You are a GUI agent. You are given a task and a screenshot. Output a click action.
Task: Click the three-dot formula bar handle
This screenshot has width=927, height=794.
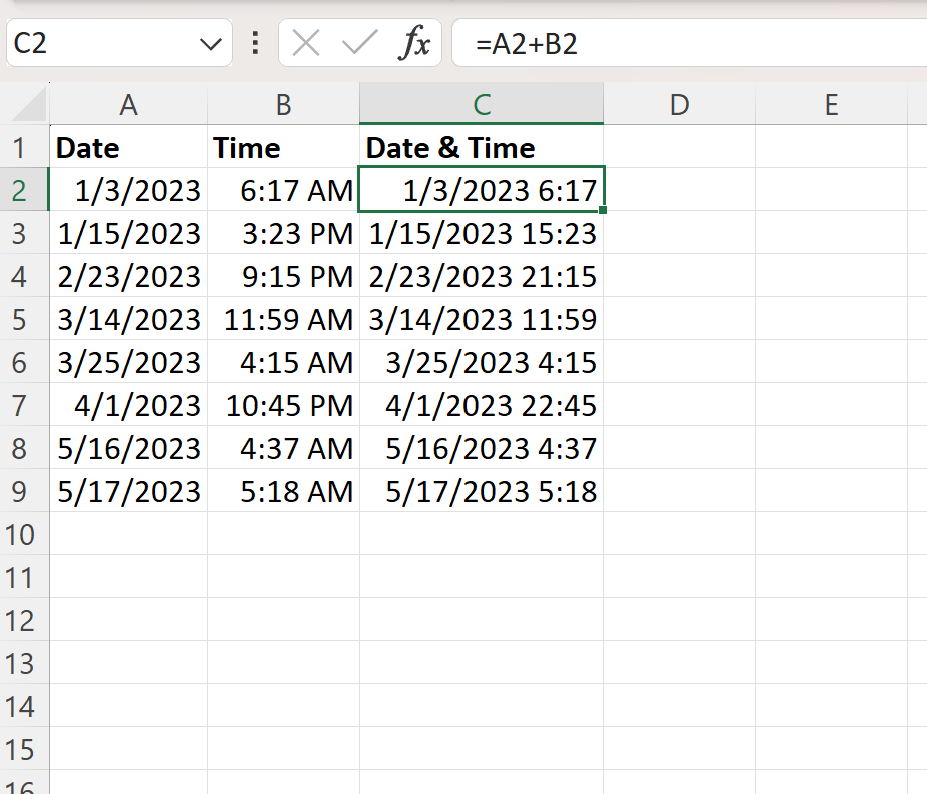point(255,43)
